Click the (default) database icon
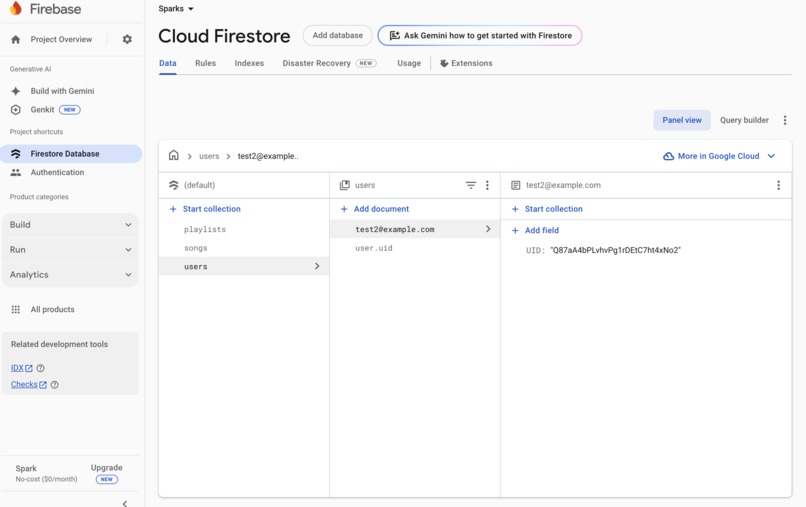 (174, 185)
